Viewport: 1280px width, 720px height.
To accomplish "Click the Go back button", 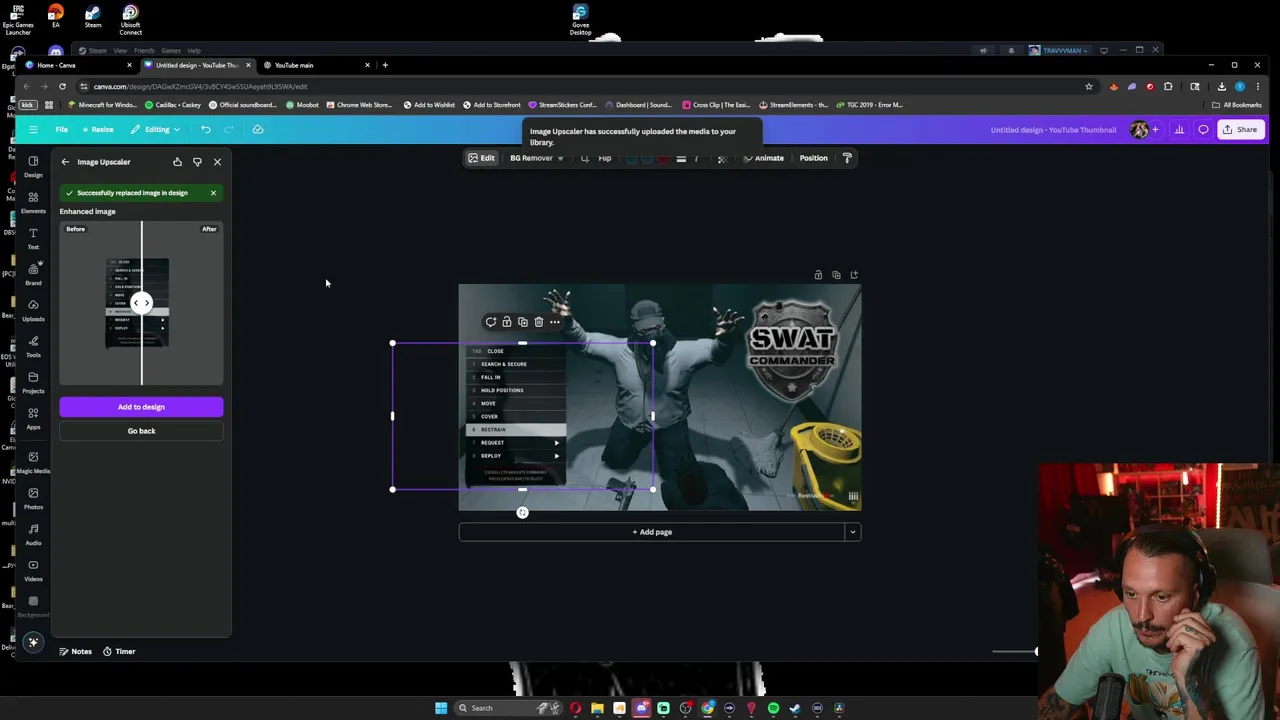I will pos(141,431).
